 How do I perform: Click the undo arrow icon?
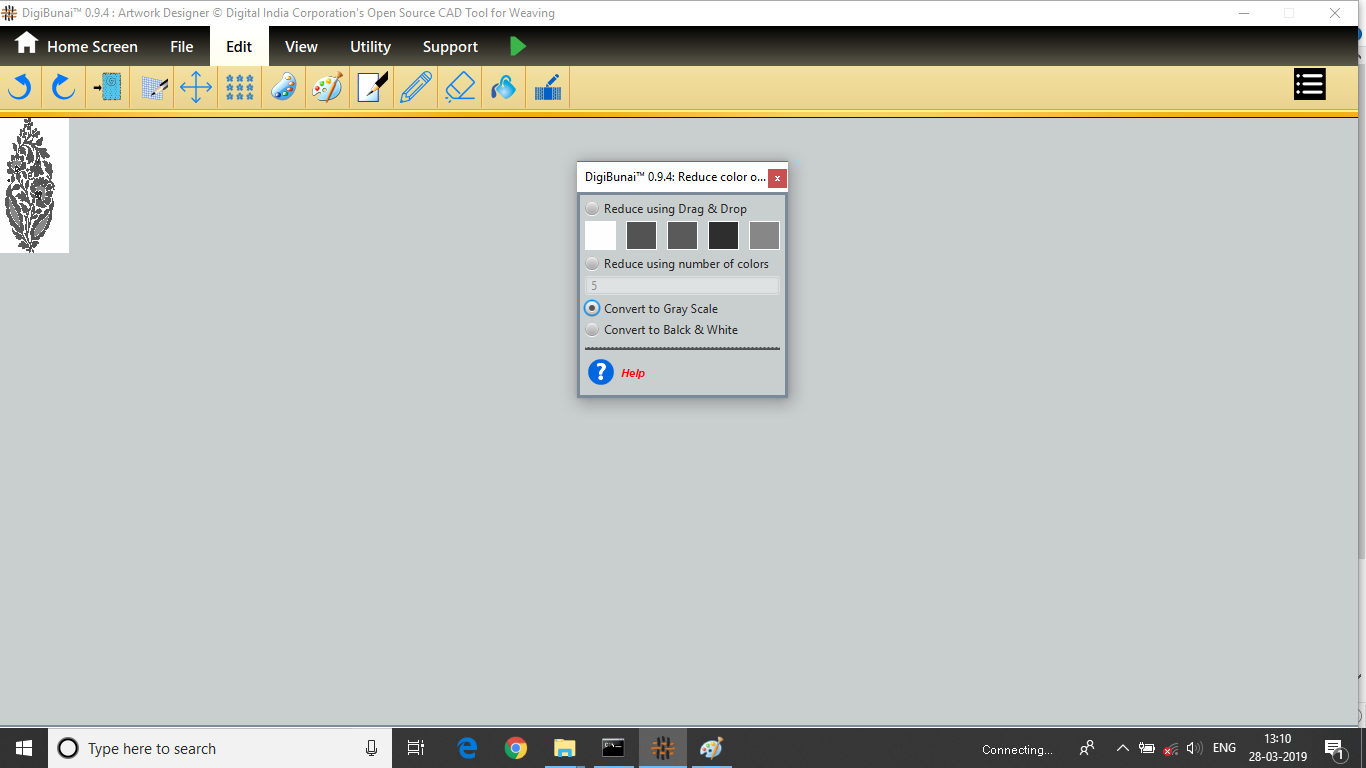coord(20,88)
